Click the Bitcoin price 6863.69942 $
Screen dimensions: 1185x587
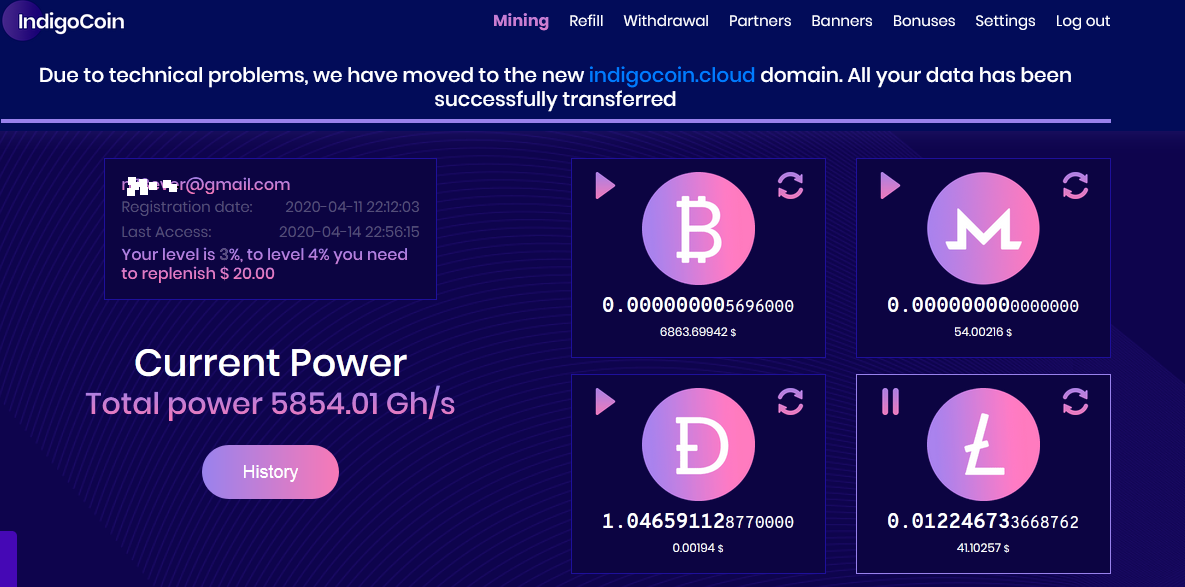pyautogui.click(x=698, y=332)
